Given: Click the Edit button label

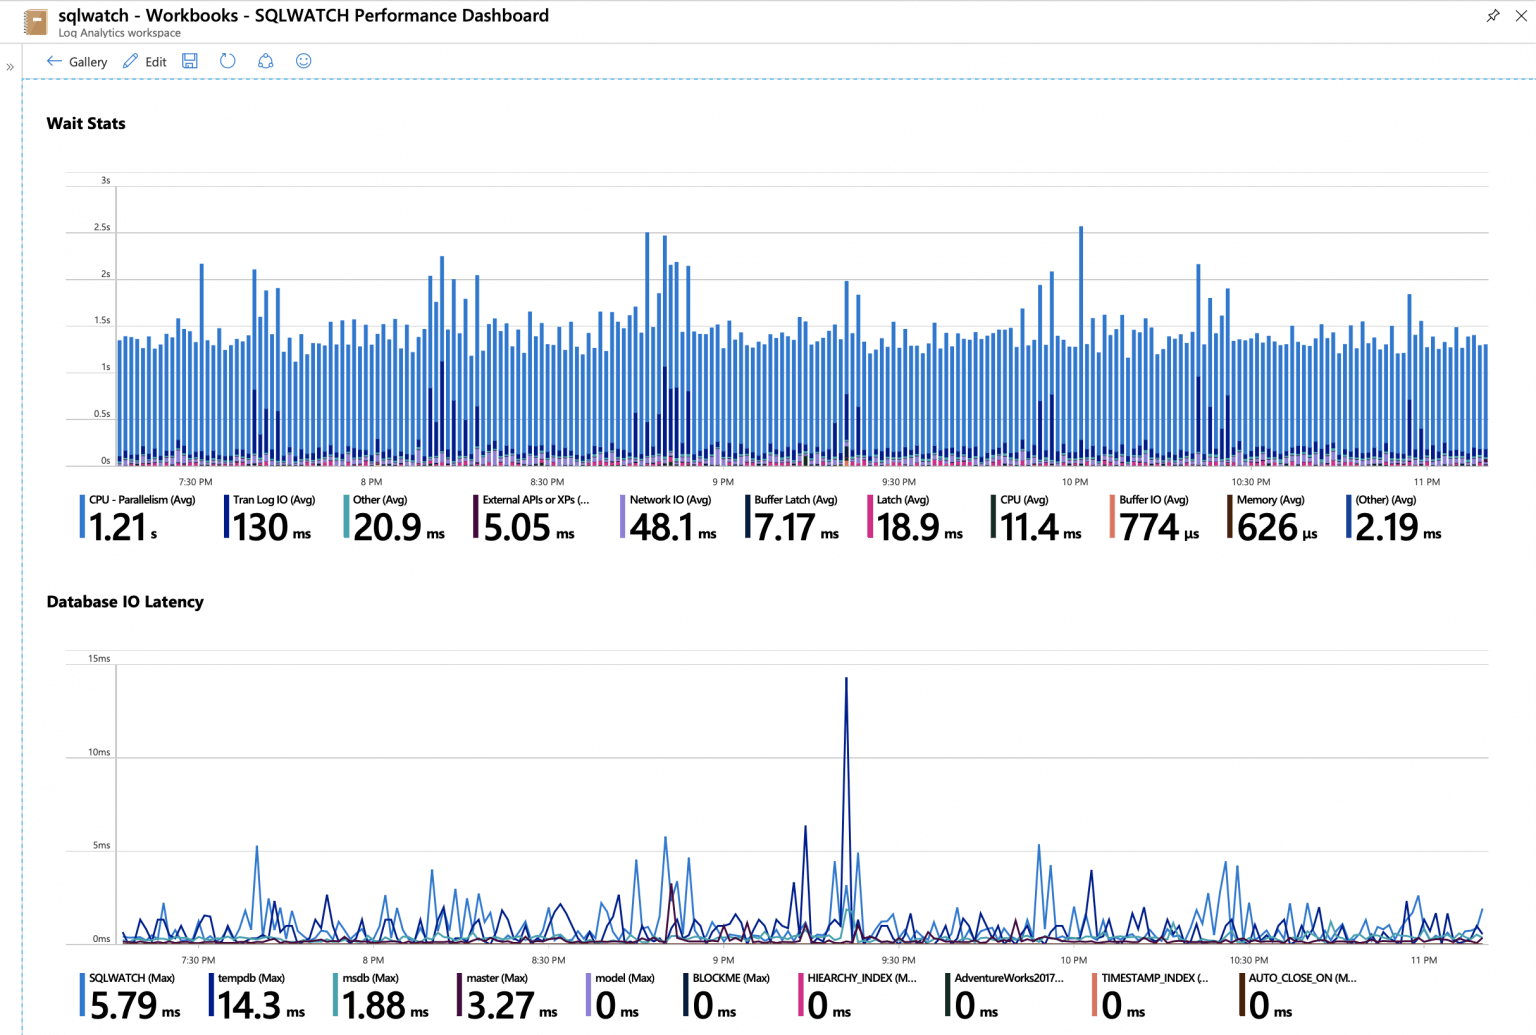Looking at the screenshot, I should tap(154, 61).
